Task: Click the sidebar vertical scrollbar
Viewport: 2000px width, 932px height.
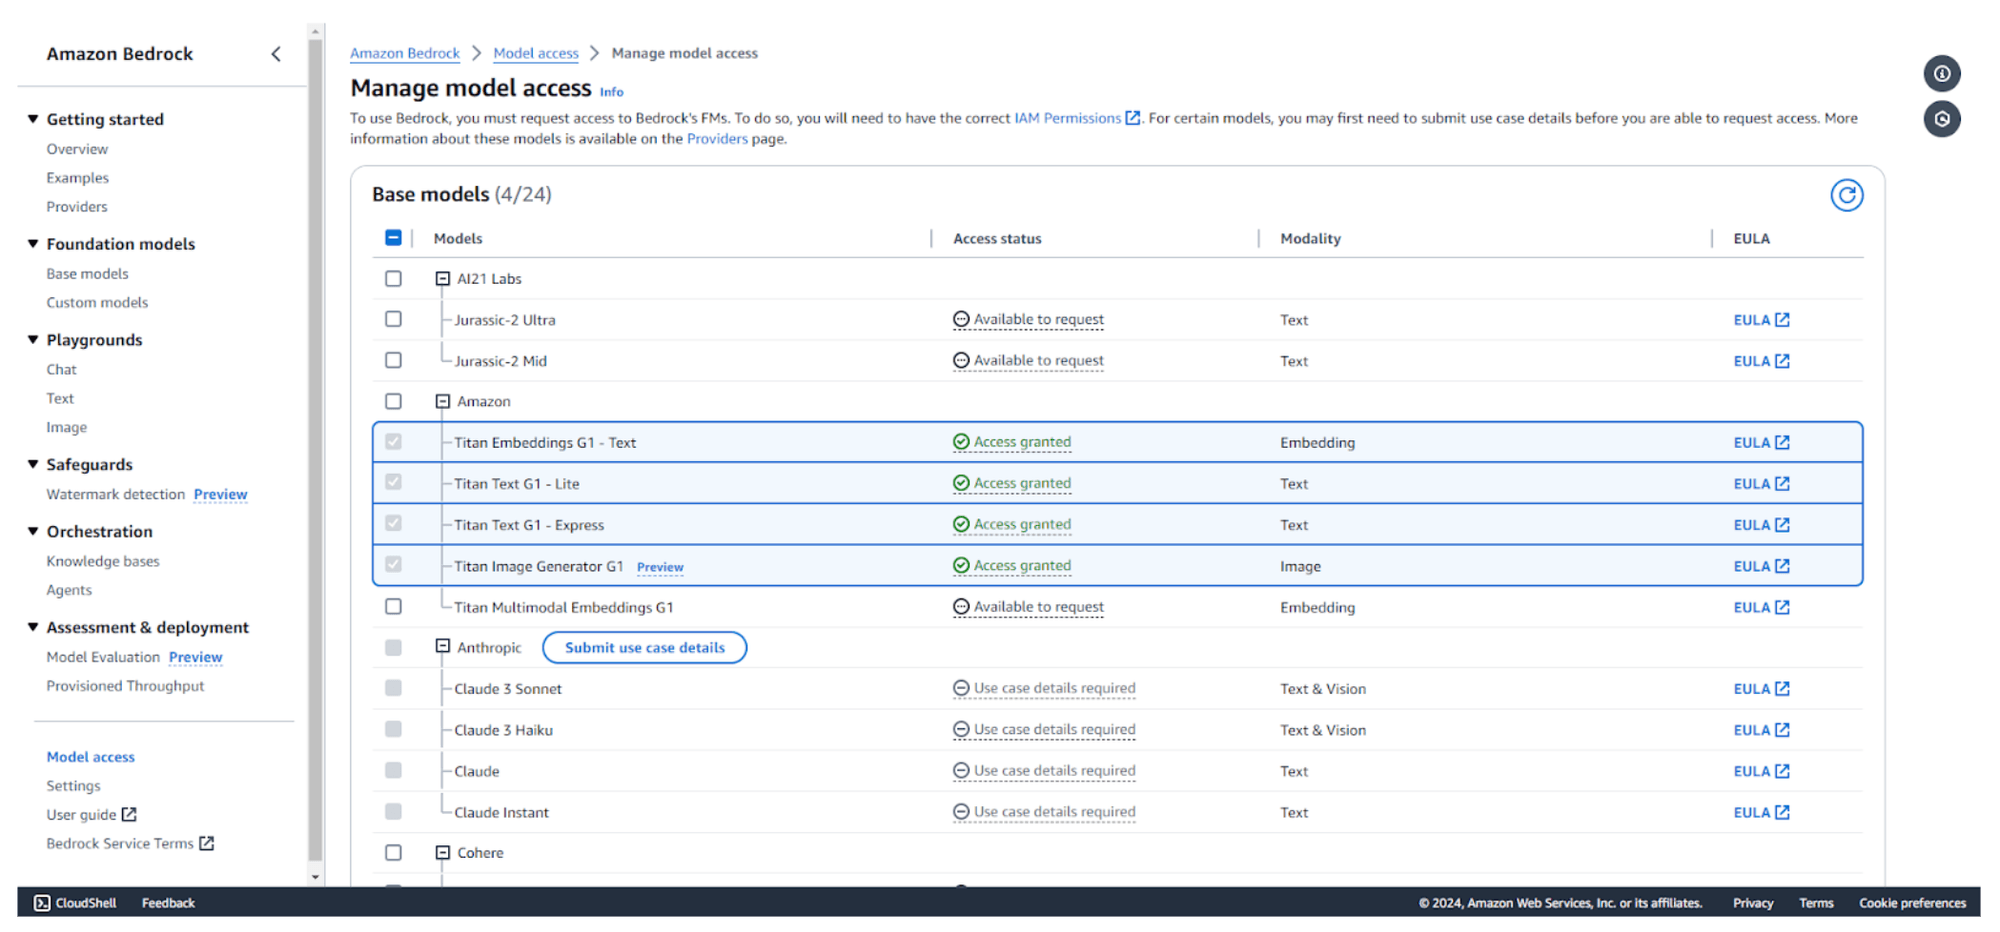Action: pos(315,450)
